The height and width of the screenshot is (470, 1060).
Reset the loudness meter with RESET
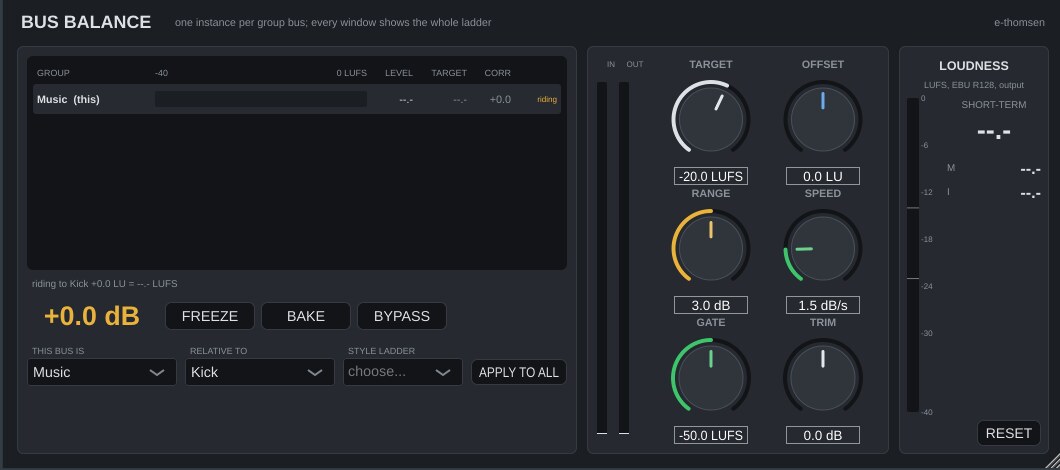(1009, 433)
